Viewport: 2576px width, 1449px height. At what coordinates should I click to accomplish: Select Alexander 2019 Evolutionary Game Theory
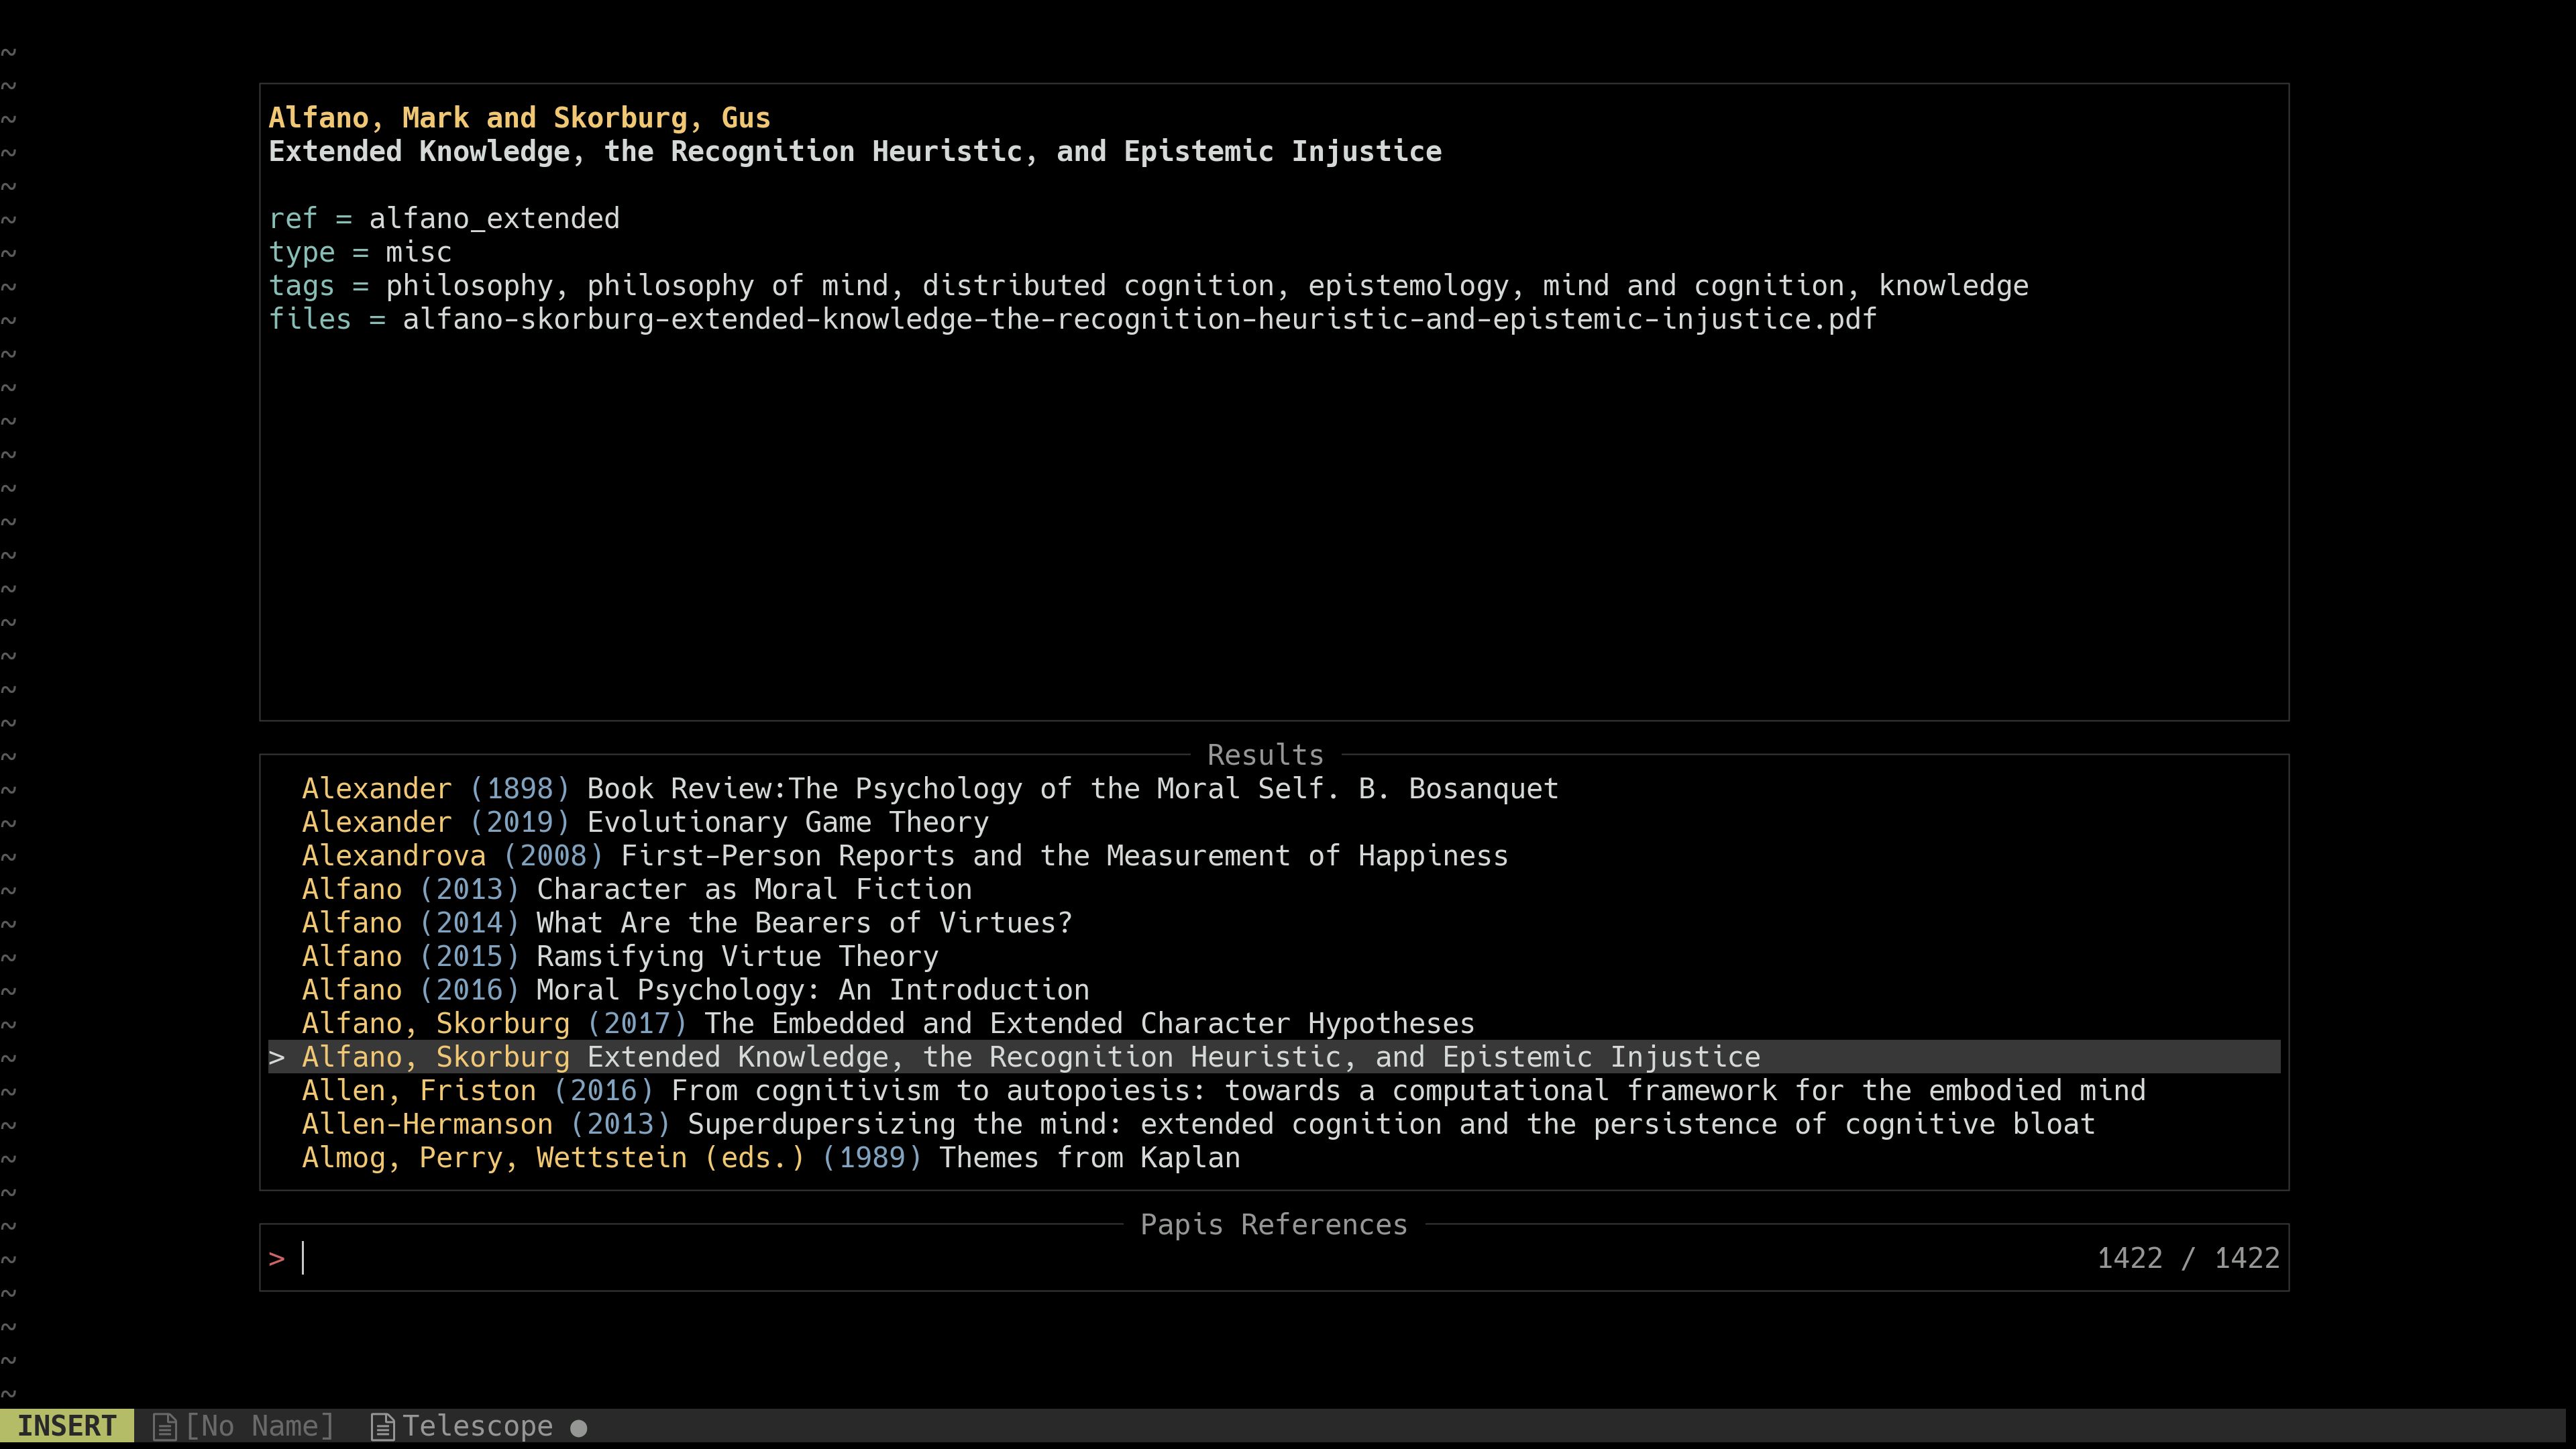pos(645,822)
